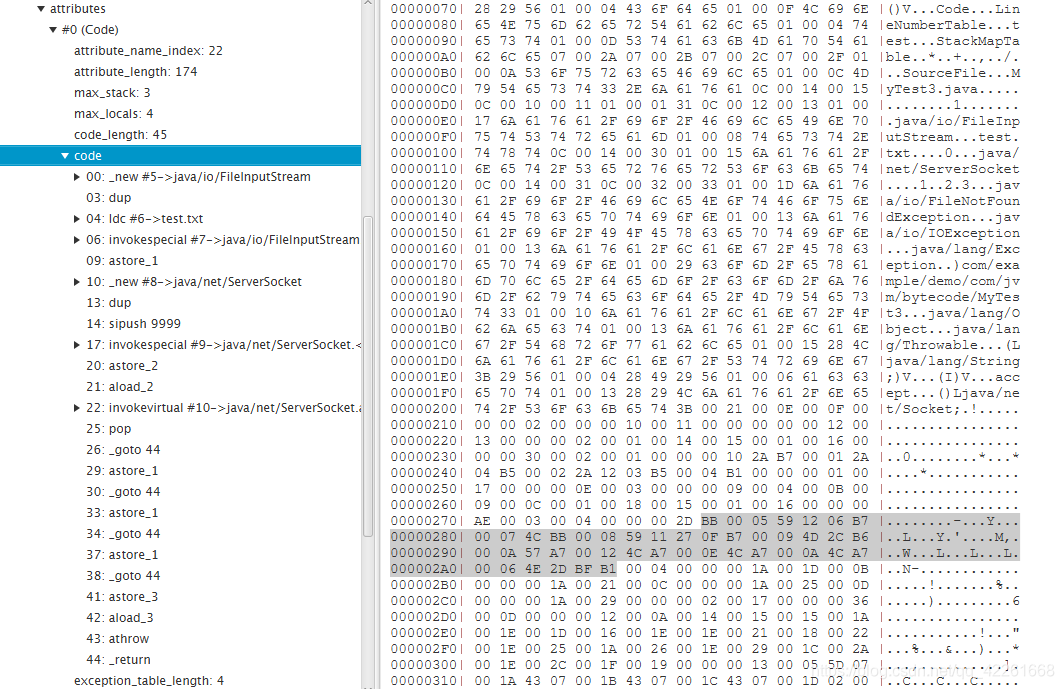Click the tree panel vertical scrollbar thumb
1064x689 pixels.
click(368, 377)
